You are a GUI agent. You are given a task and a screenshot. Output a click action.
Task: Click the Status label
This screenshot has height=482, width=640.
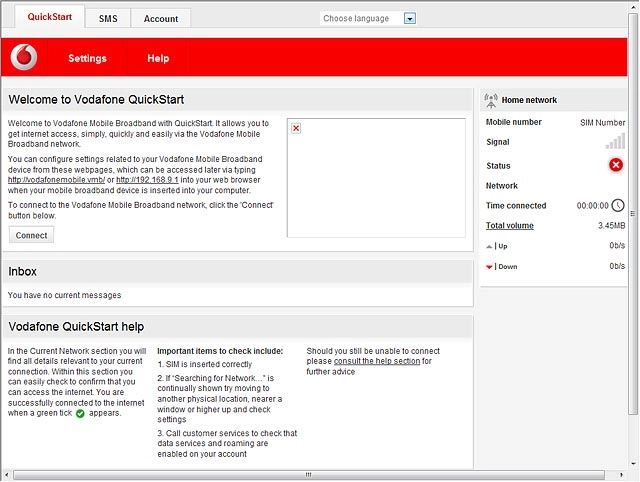pos(498,166)
